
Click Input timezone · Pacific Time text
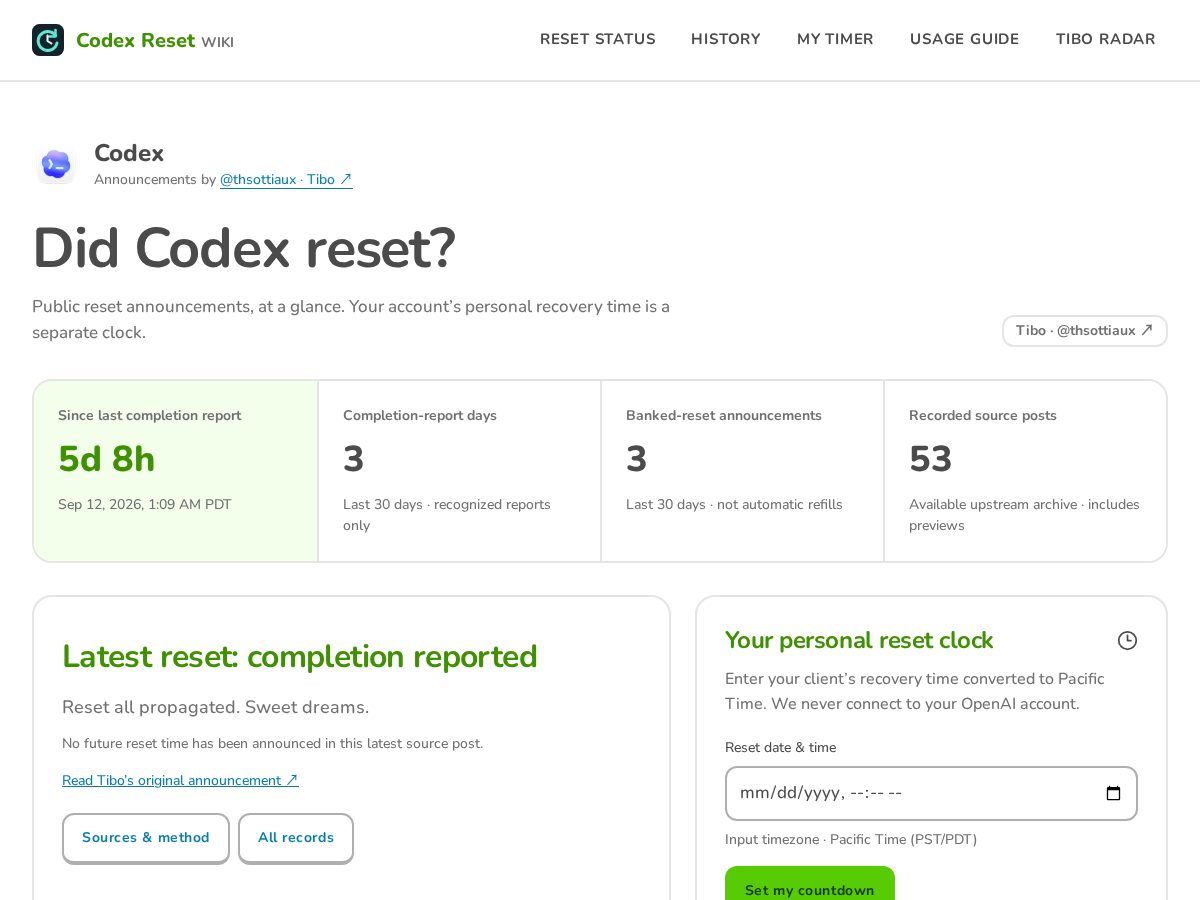point(851,840)
